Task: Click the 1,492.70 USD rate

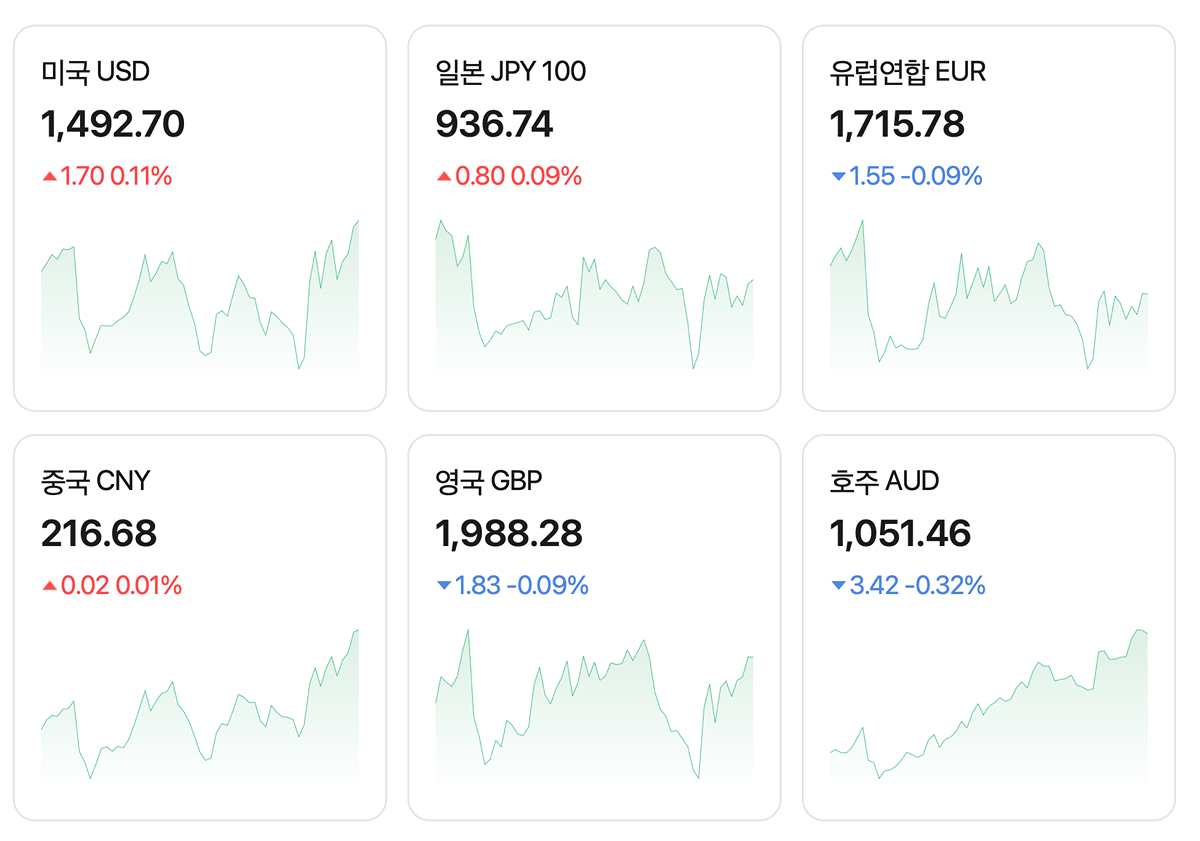Action: point(113,124)
